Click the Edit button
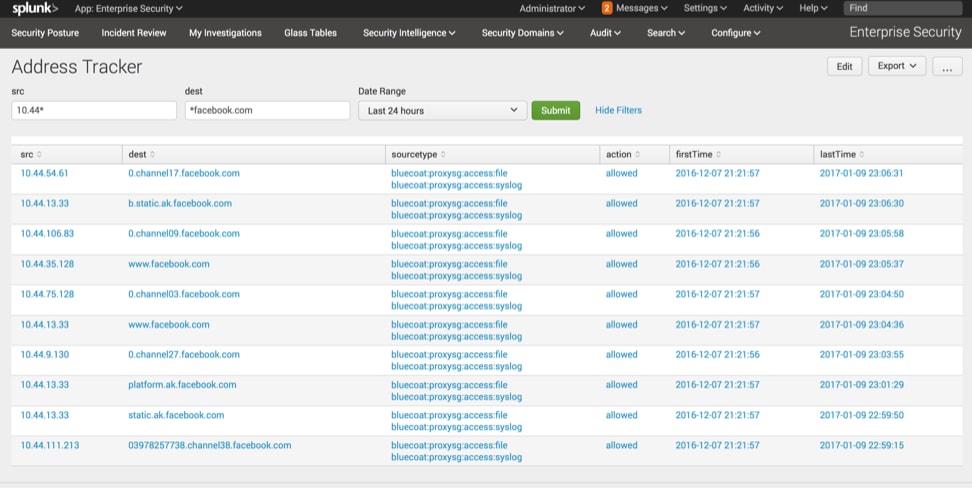Viewport: 972px width, 488px height. [x=844, y=66]
